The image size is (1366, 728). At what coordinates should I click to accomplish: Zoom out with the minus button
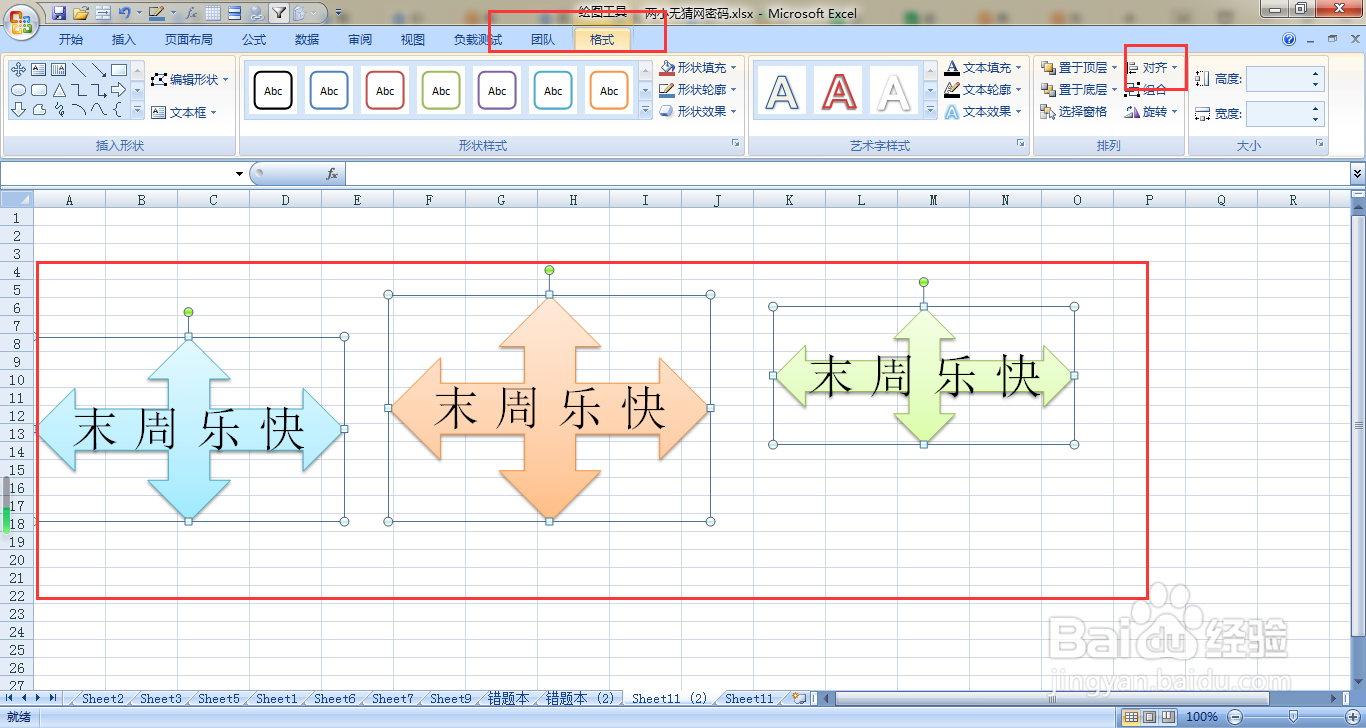point(1235,717)
